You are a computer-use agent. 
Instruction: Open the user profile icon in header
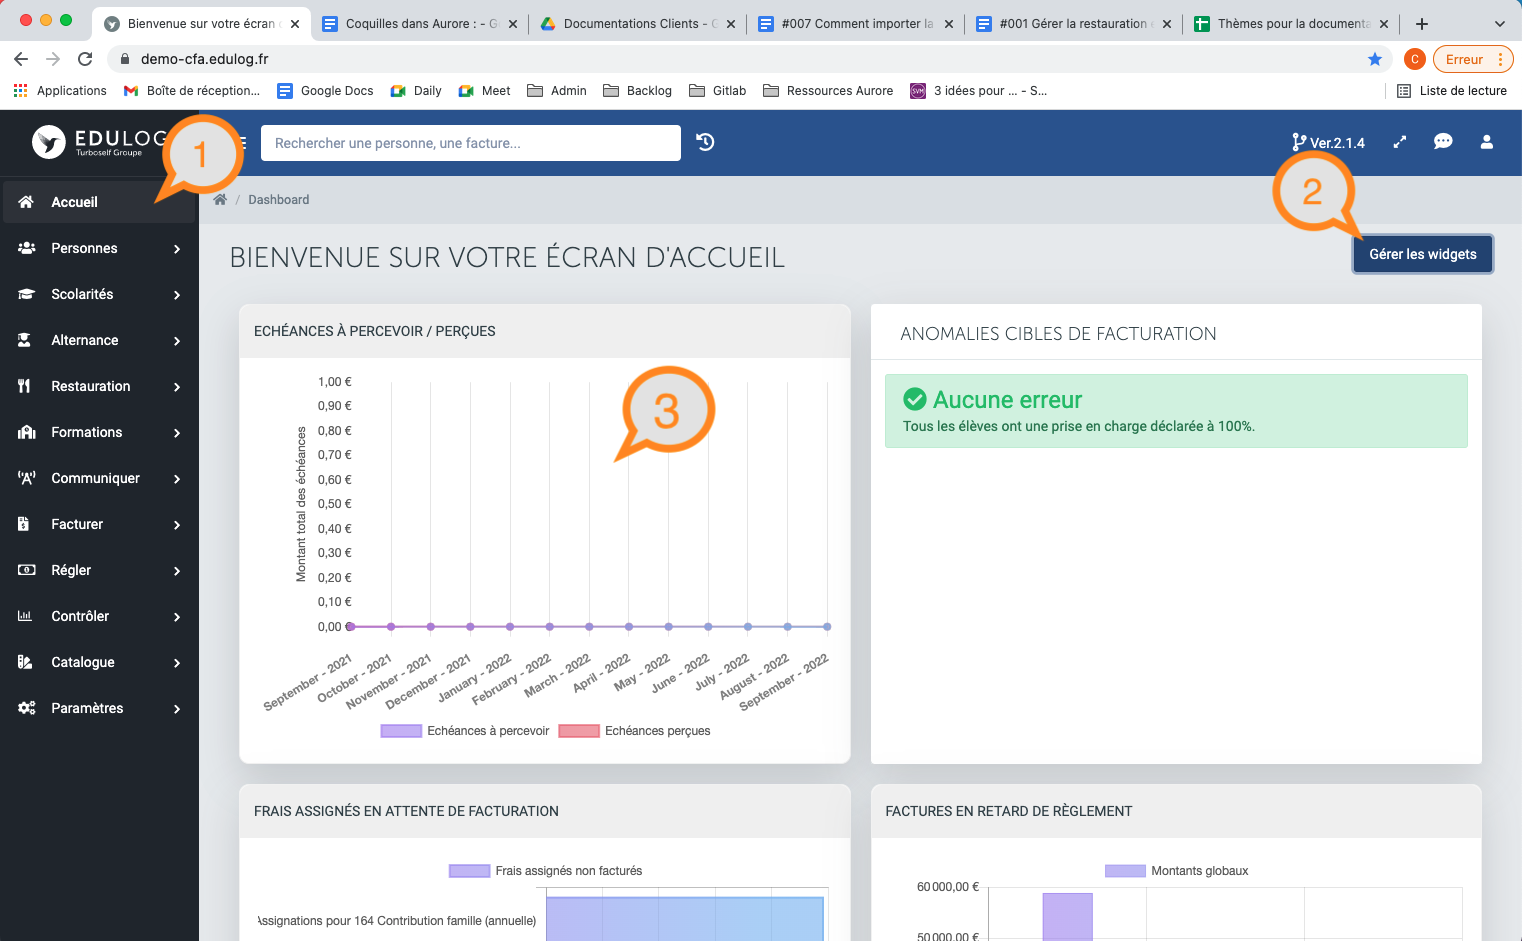[x=1487, y=142]
